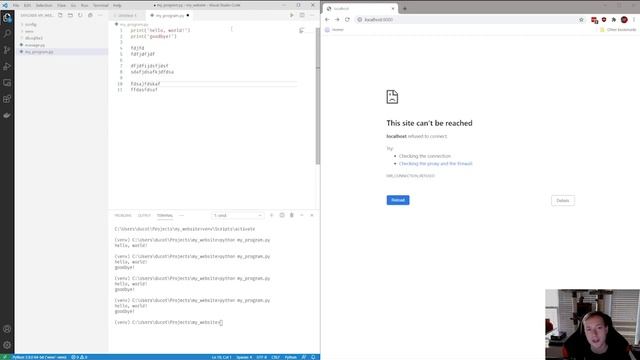
Task: Open the Manage gear menu in VS Code
Action: [7, 345]
